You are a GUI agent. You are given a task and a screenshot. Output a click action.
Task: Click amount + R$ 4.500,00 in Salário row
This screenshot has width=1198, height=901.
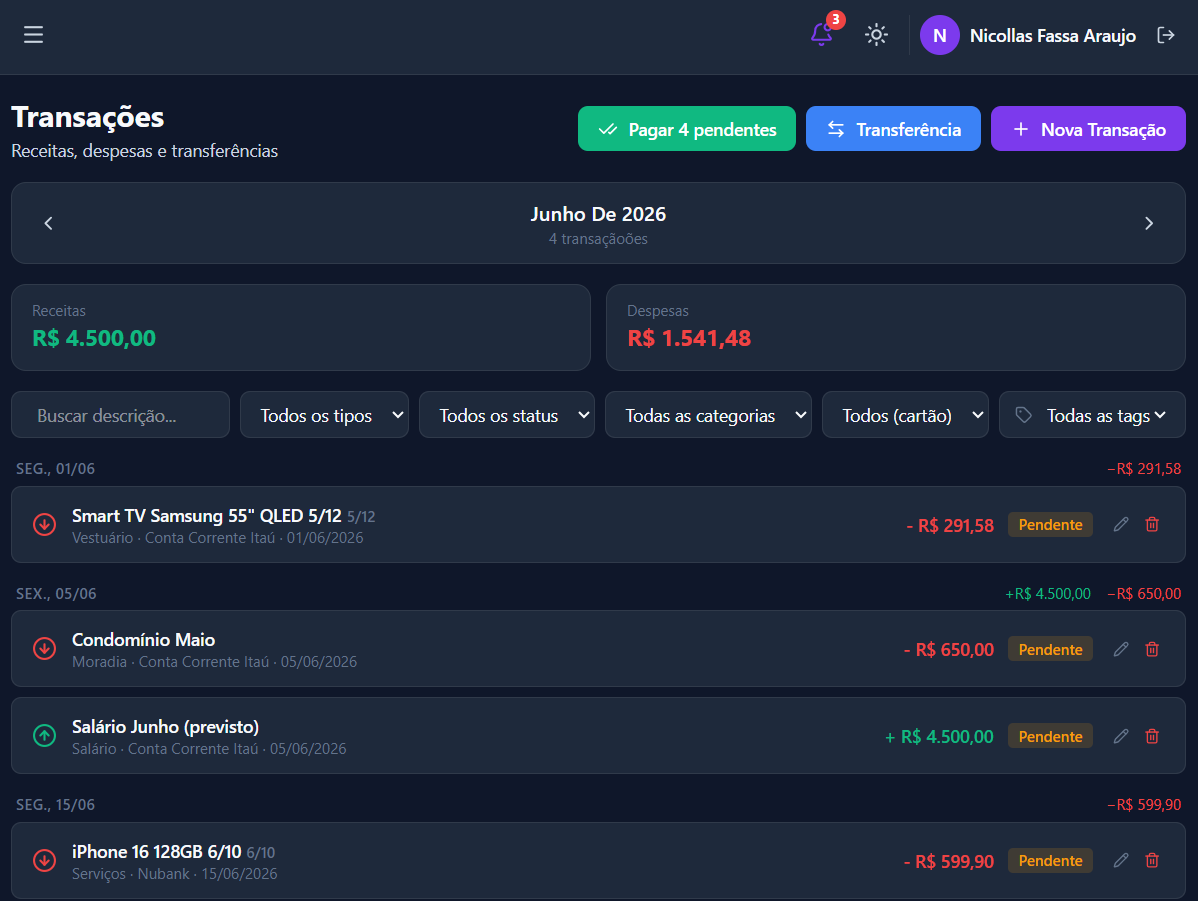tap(939, 737)
